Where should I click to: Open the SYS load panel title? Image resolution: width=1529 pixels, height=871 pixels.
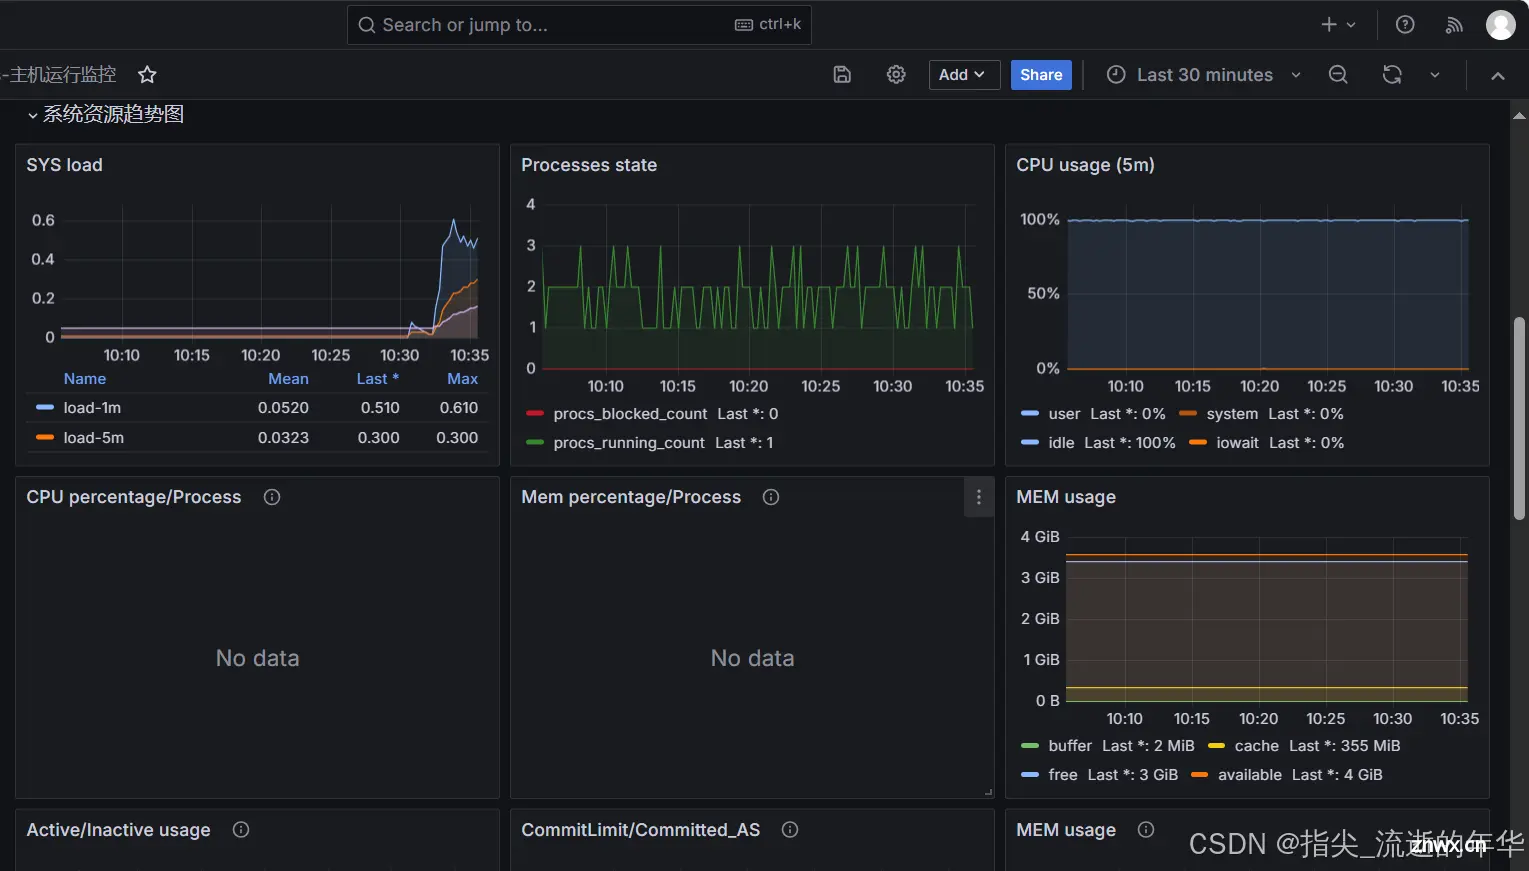coord(65,165)
